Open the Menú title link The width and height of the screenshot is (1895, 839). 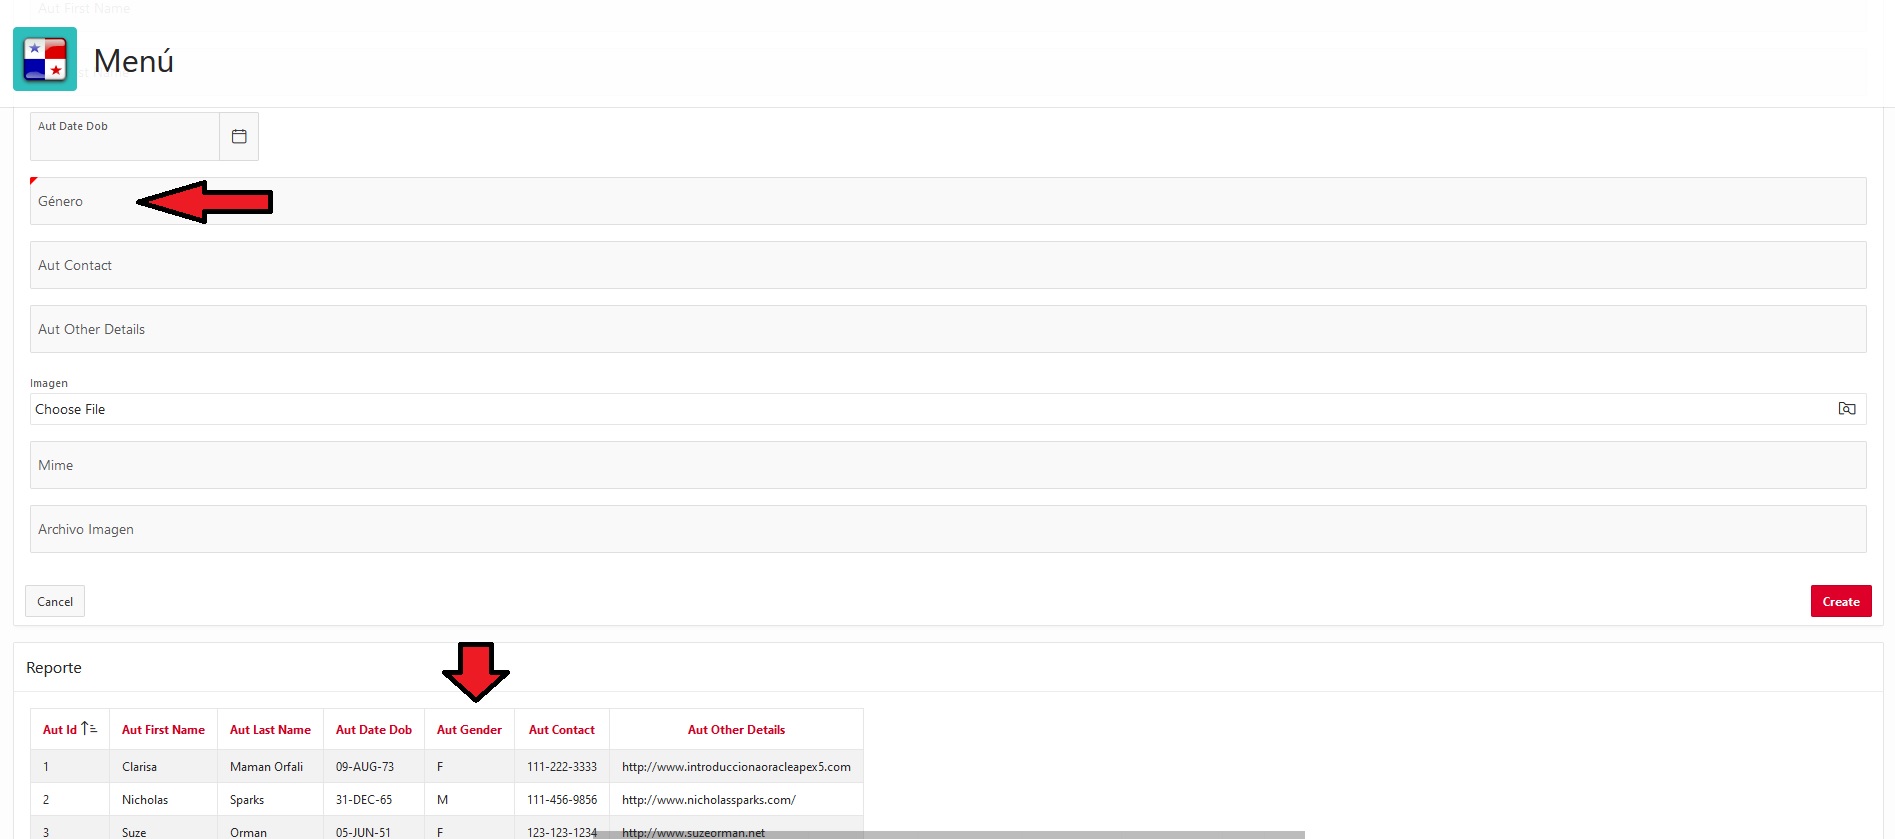click(x=133, y=61)
